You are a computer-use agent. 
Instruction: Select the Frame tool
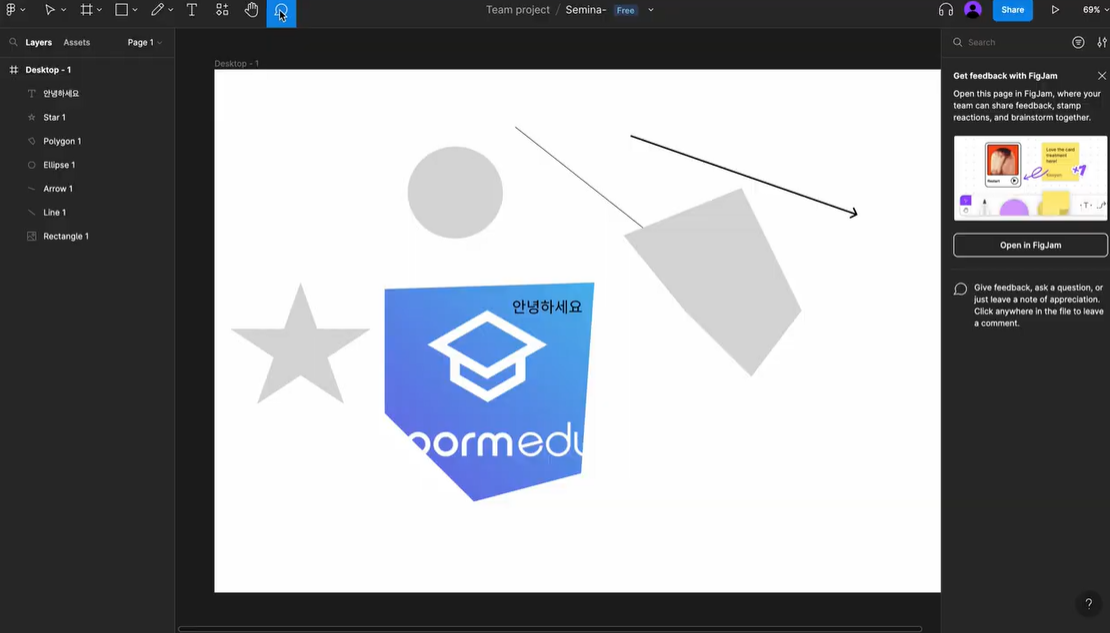tap(86, 10)
